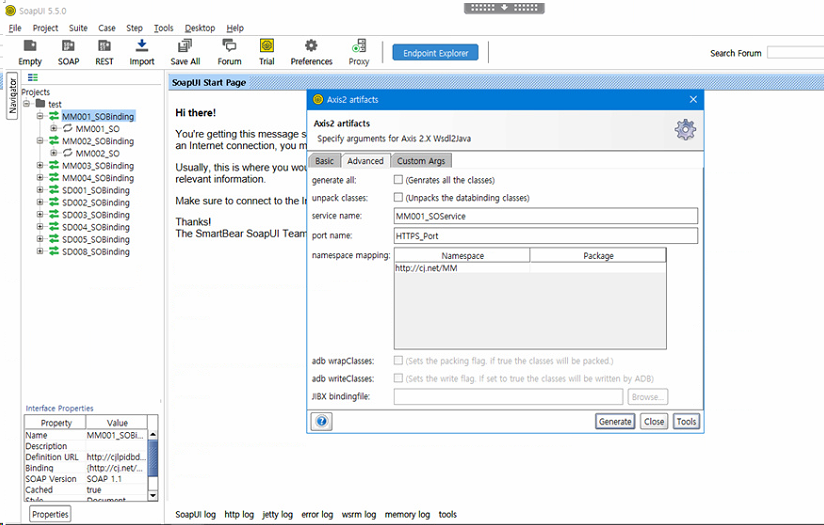Expand the MM003_SOBinding tree node
824x525 pixels.
39,165
